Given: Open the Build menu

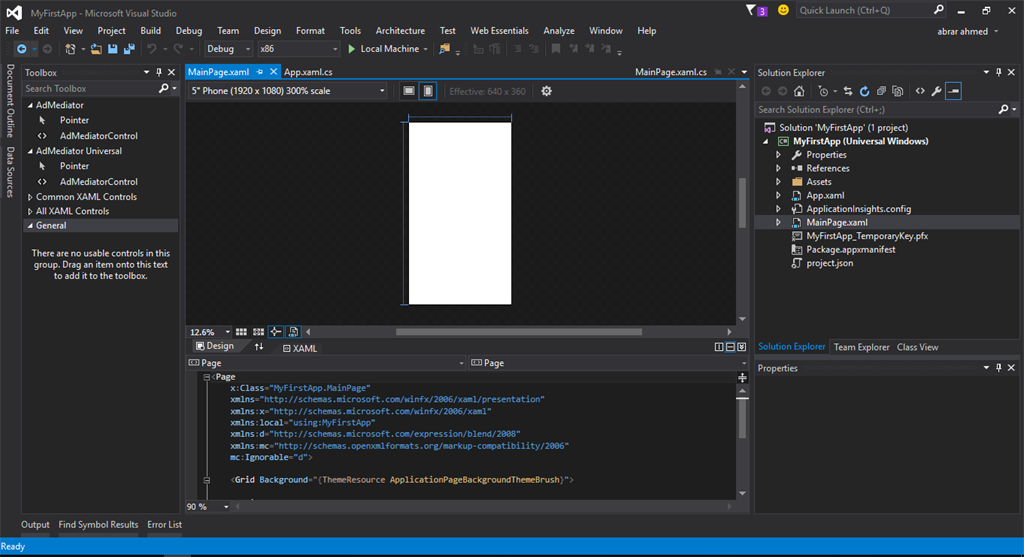Looking at the screenshot, I should click(150, 31).
